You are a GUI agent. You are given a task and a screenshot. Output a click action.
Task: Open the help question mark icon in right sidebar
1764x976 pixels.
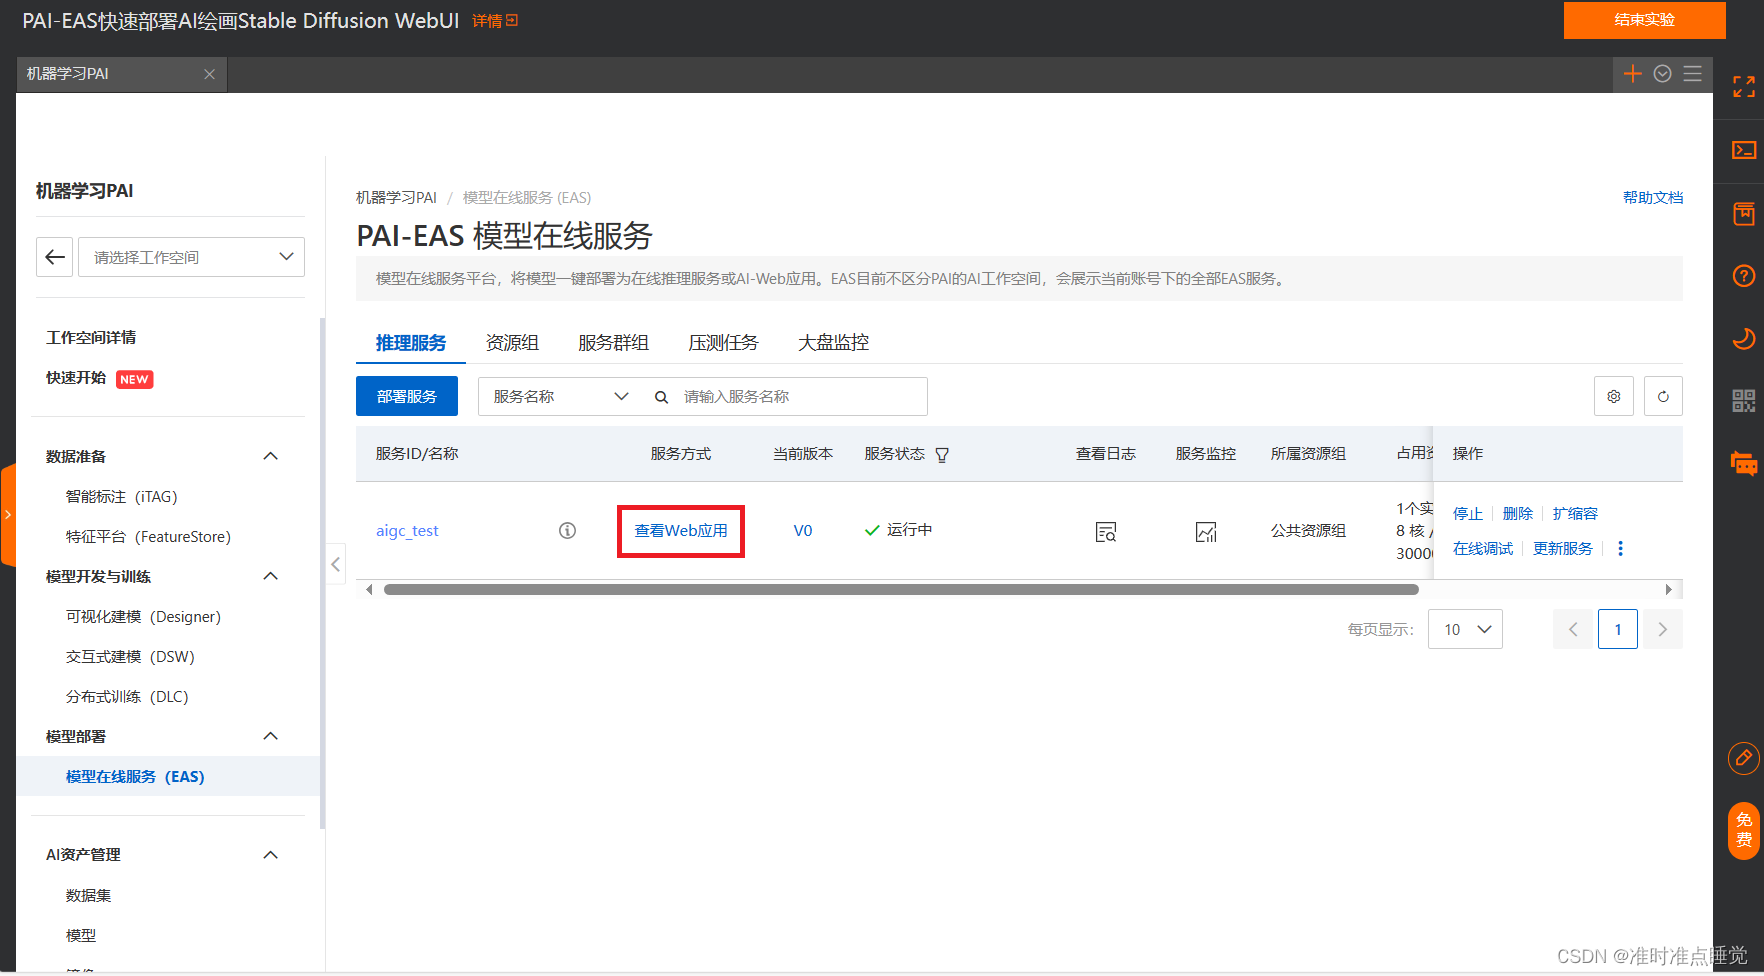1744,275
